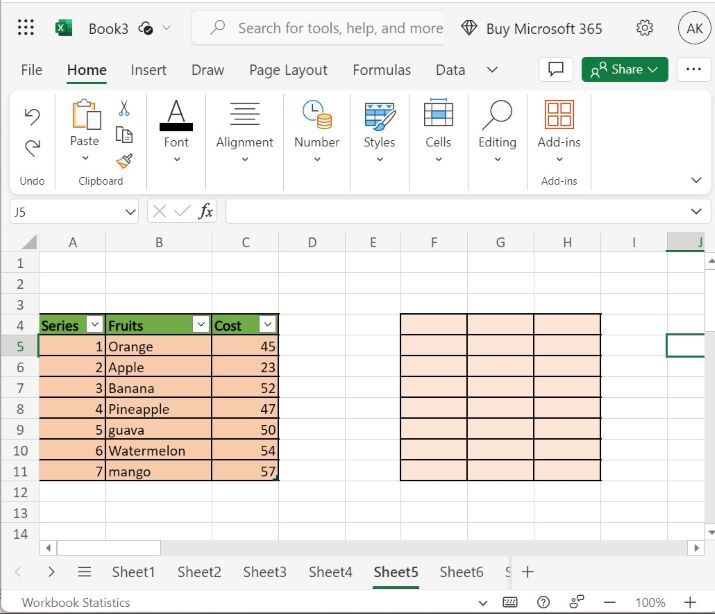Zoom in with the plus button

[x=690, y=602]
